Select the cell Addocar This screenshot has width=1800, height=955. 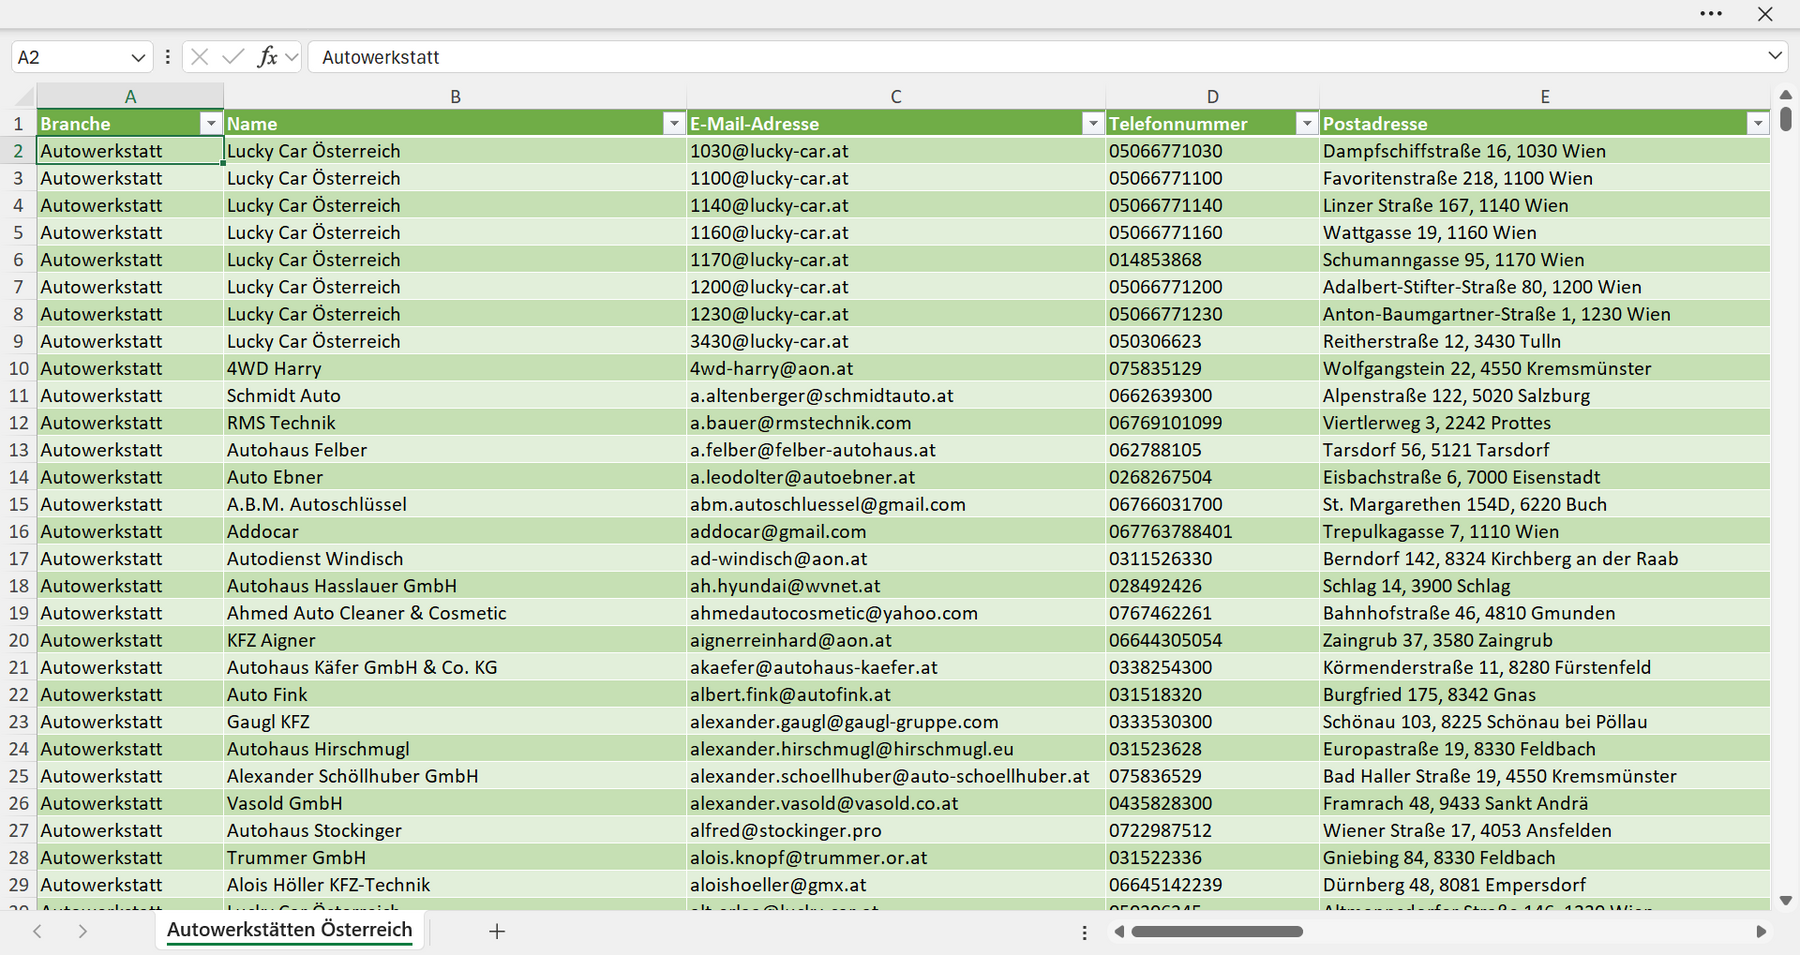[455, 531]
